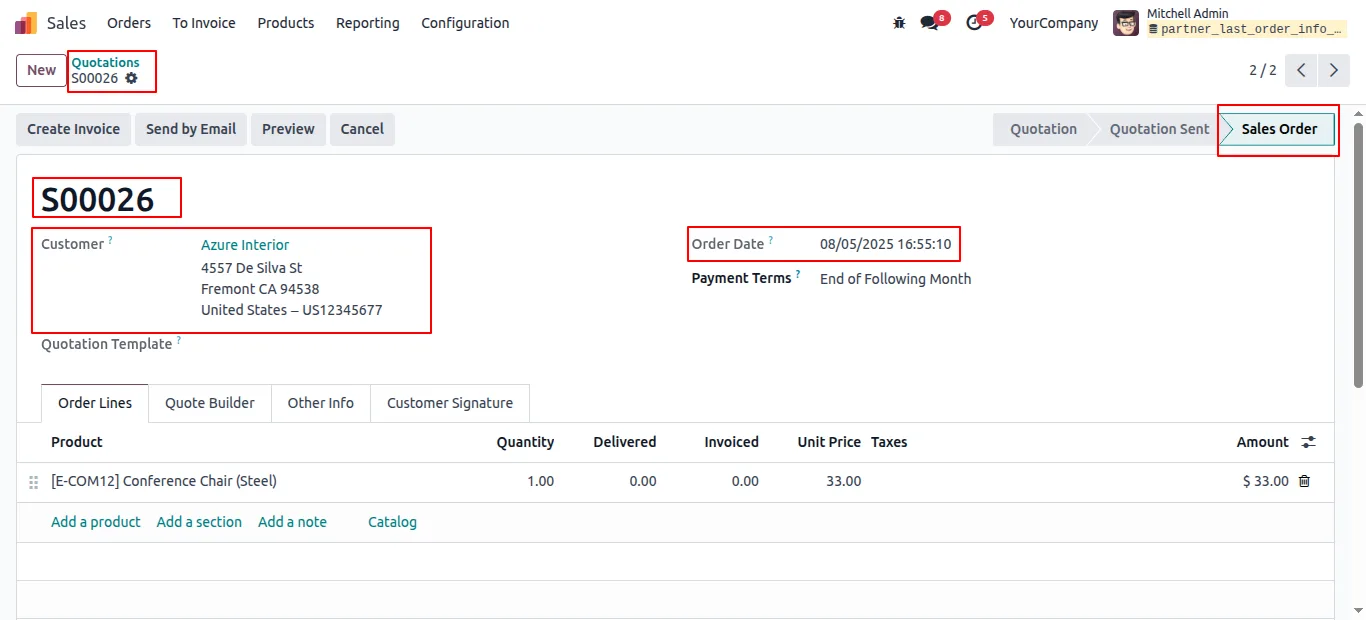Viewport: 1366px width, 620px height.
Task: Click the Preview button
Action: click(288, 129)
